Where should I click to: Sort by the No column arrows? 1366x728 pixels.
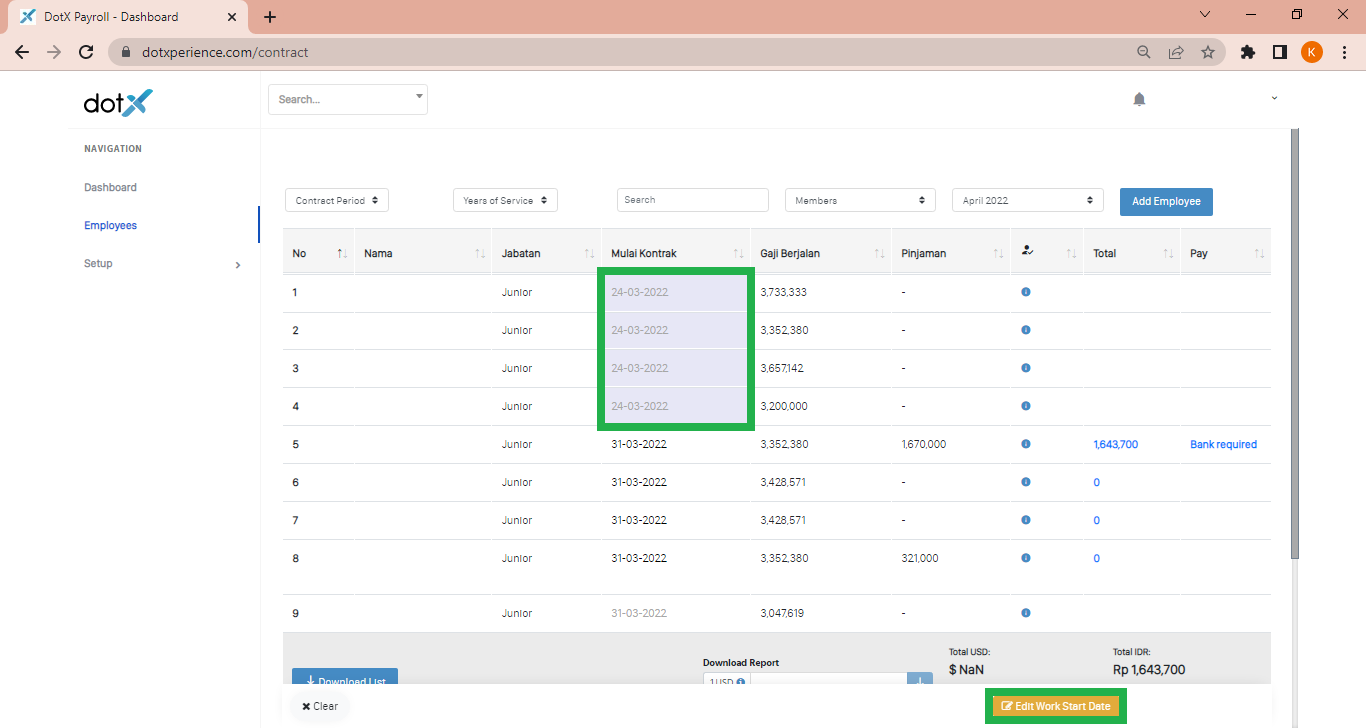[342, 254]
